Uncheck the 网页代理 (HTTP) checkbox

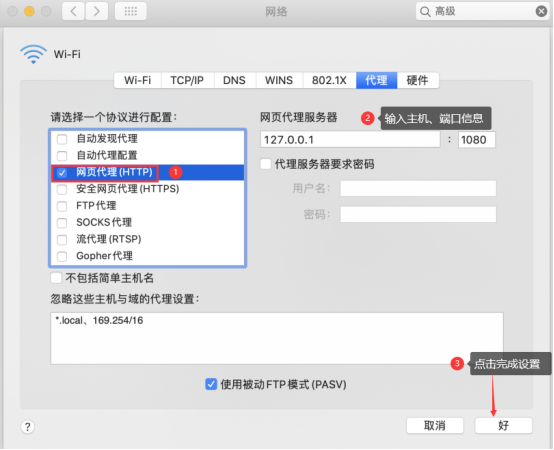click(62, 172)
